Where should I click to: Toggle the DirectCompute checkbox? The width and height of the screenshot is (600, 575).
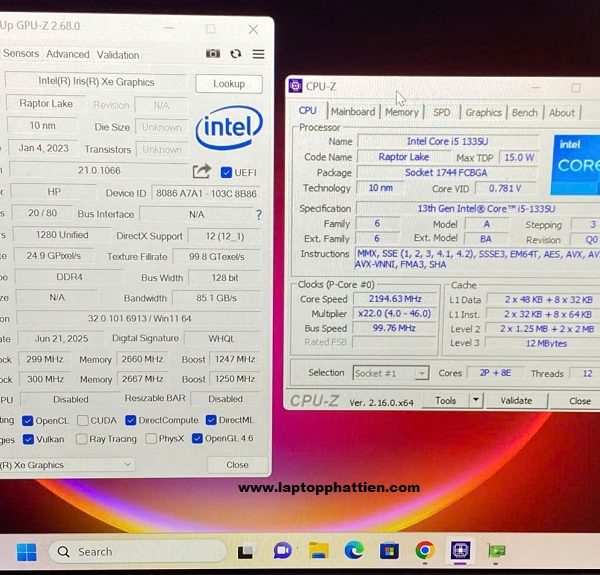(130, 420)
